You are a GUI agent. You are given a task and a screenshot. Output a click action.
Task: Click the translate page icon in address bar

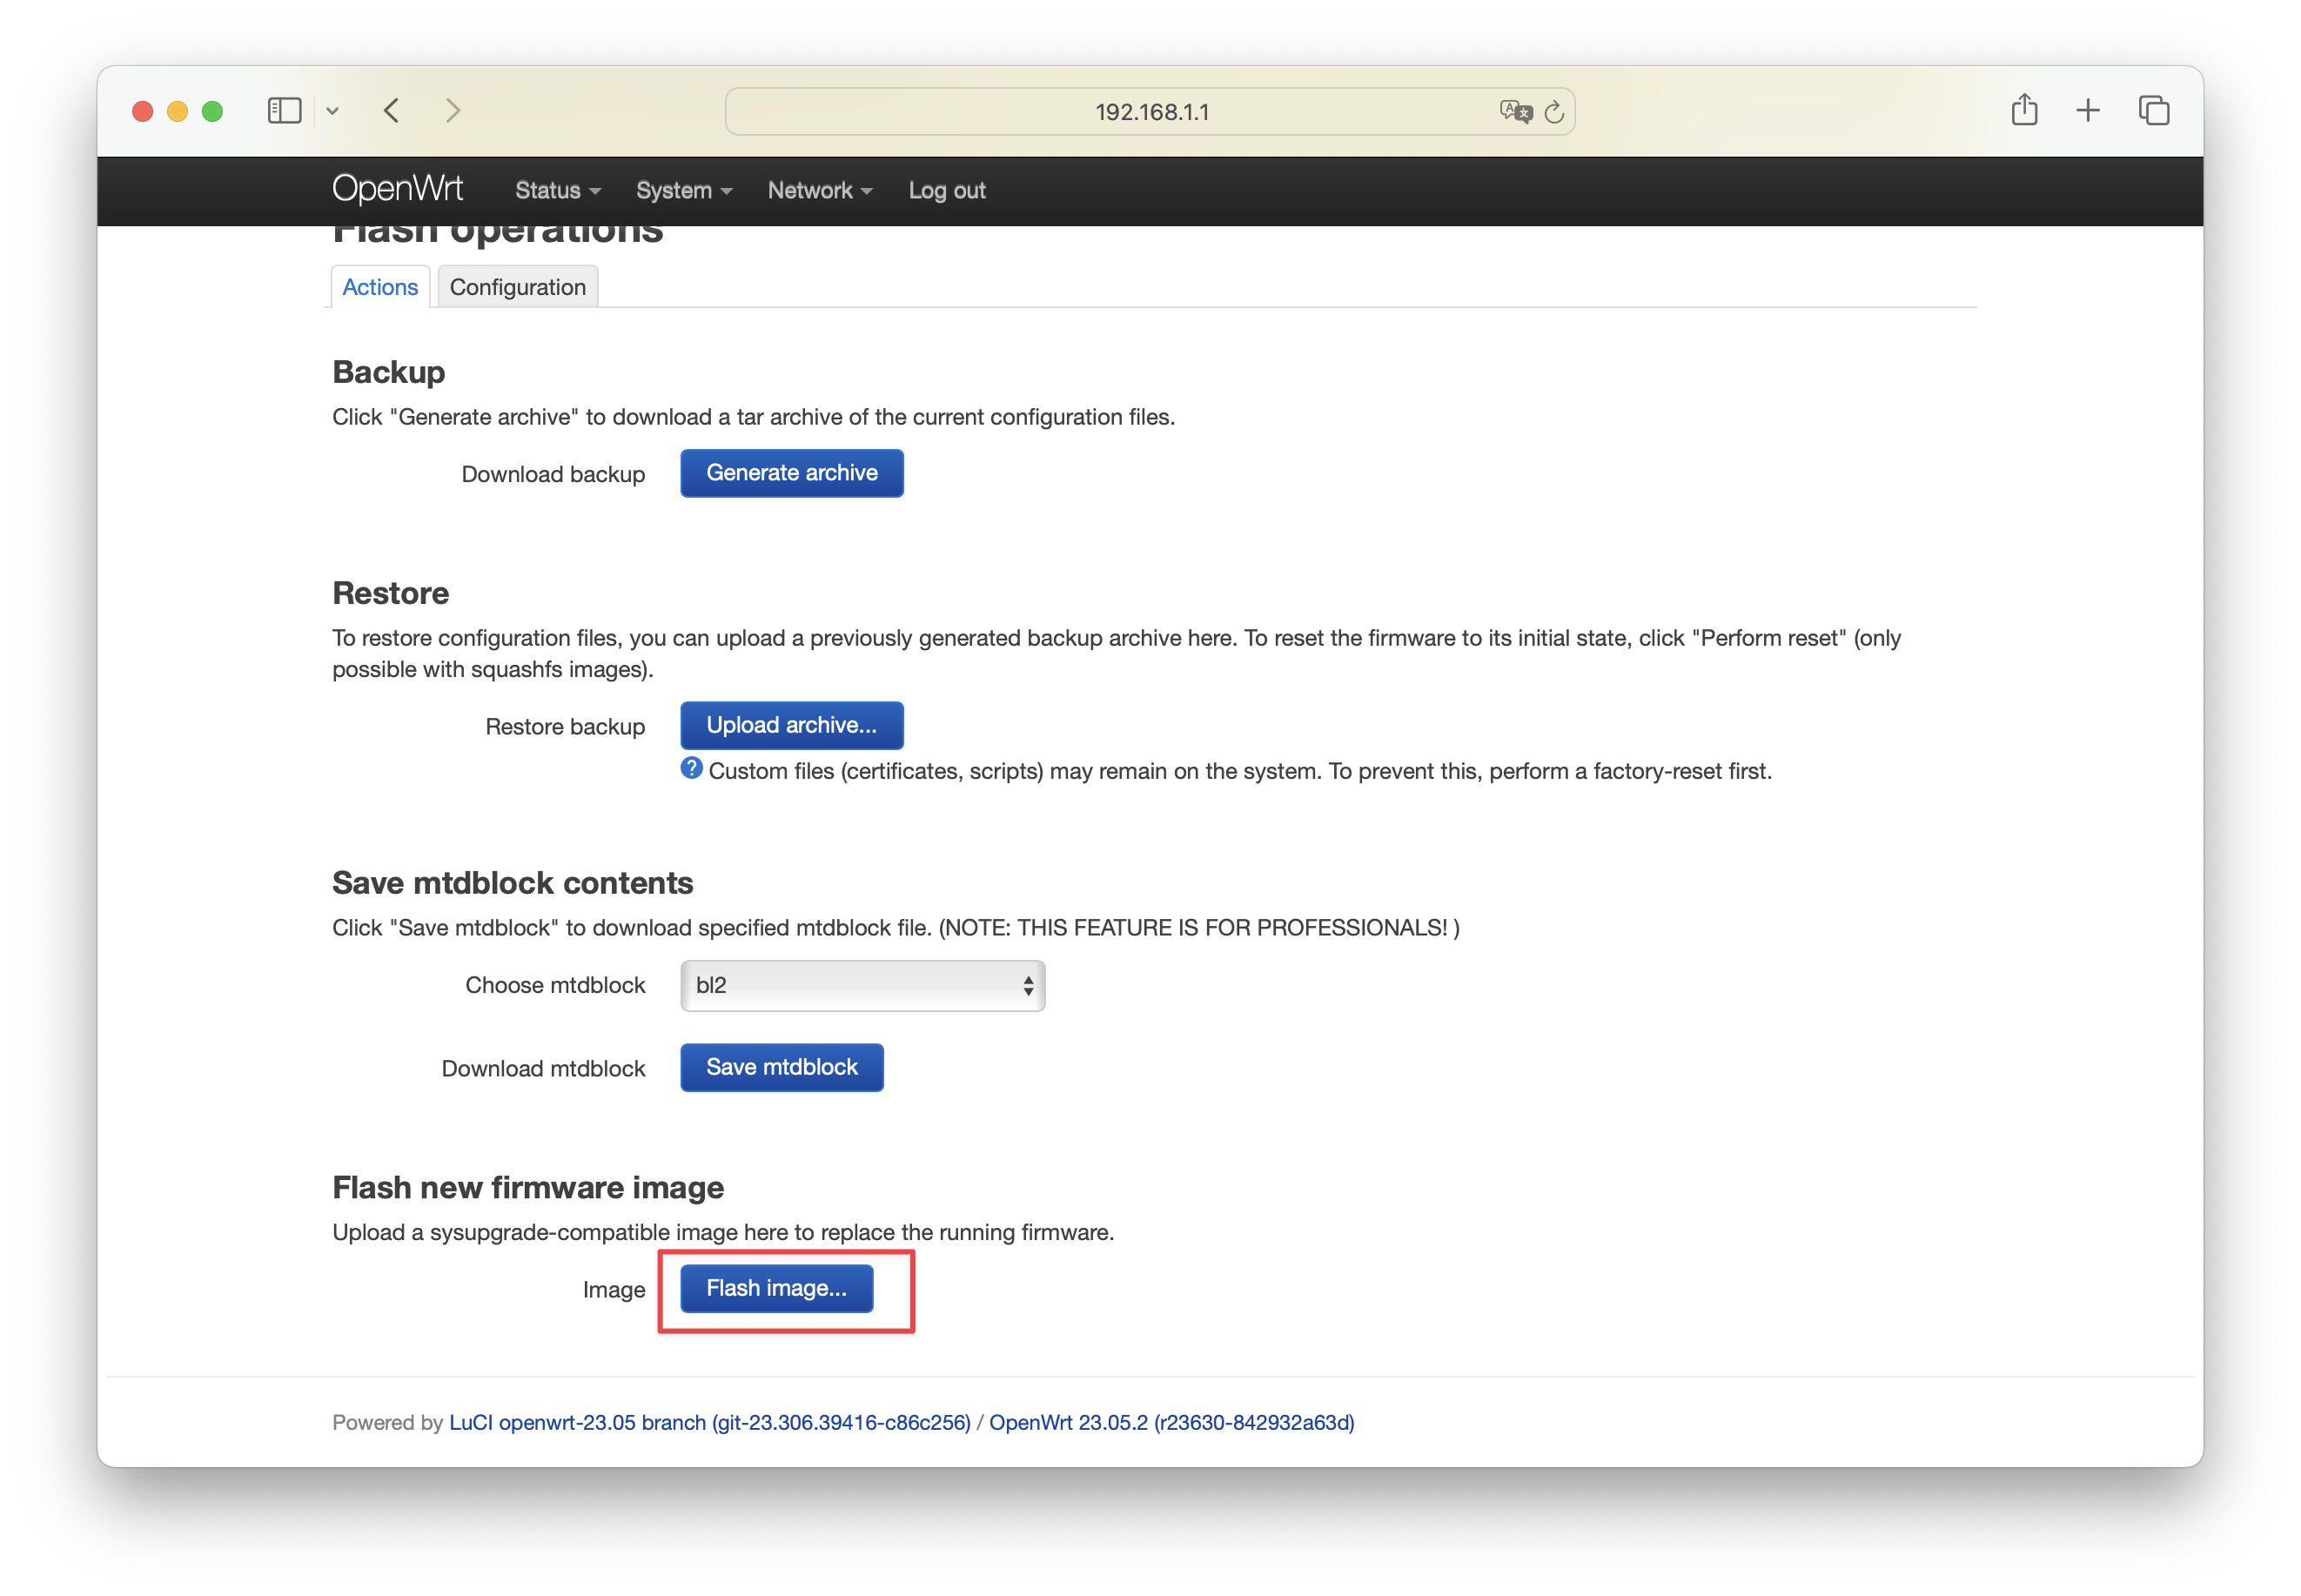pyautogui.click(x=1515, y=112)
